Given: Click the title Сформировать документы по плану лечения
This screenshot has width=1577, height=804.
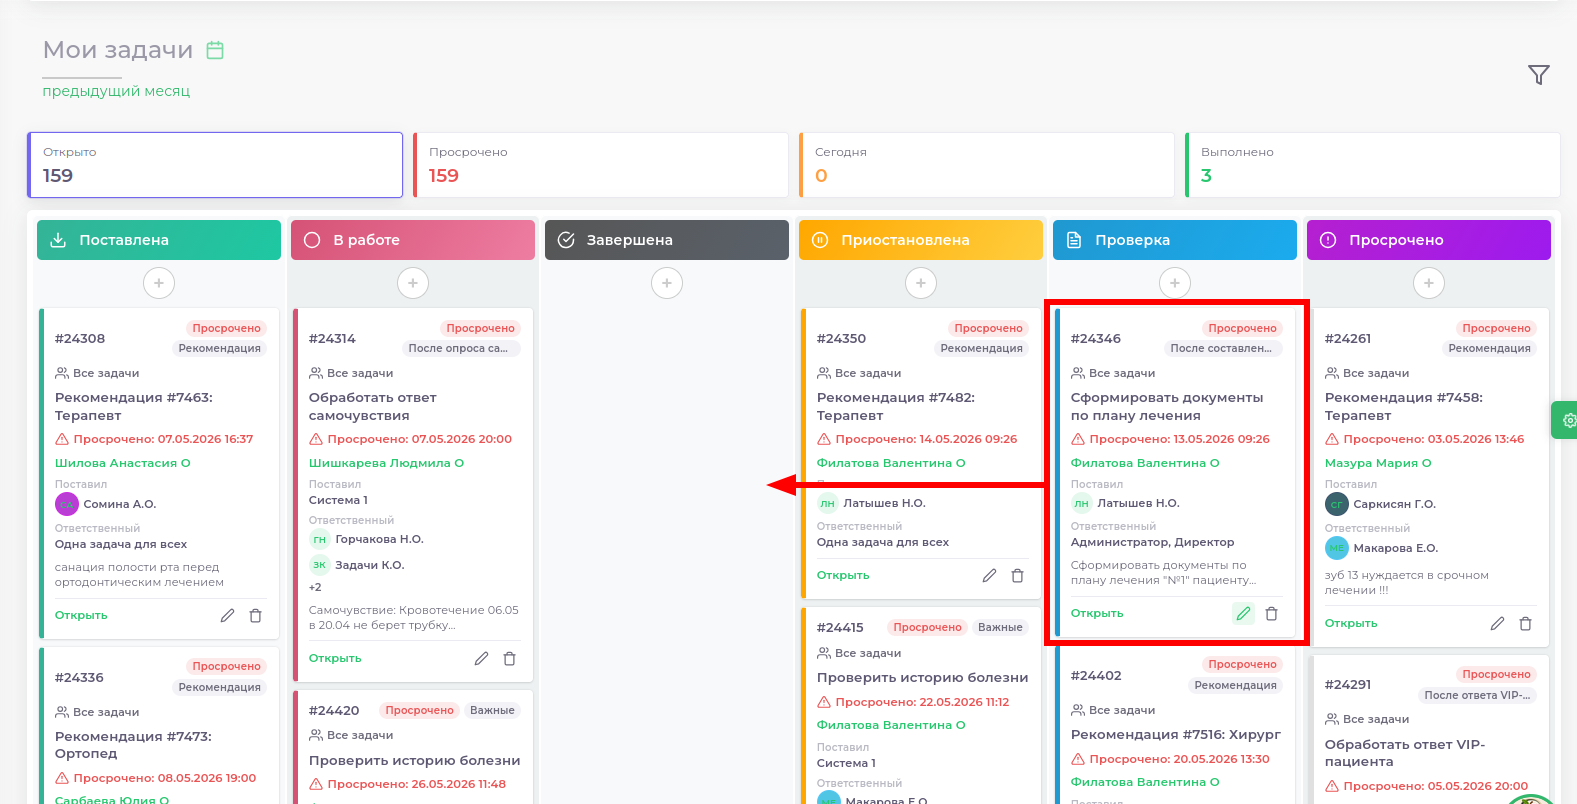Looking at the screenshot, I should tap(1167, 407).
